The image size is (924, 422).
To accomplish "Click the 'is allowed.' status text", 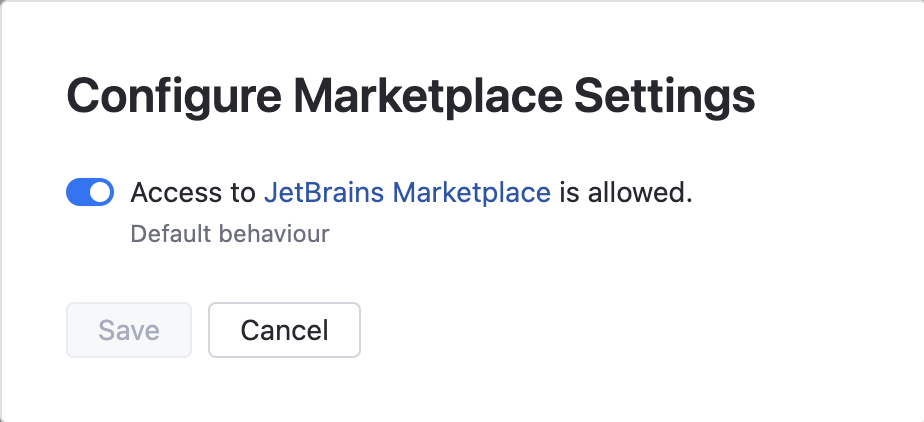I will click(625, 192).
